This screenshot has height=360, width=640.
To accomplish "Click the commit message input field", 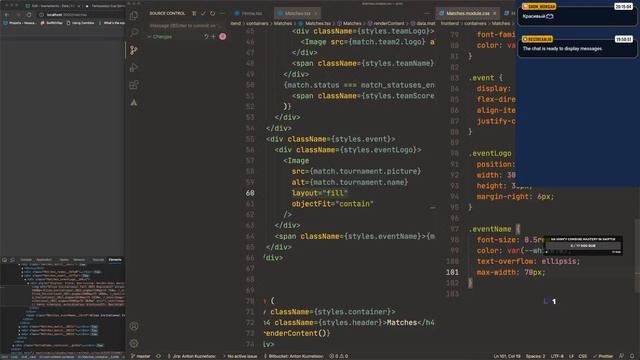I will (x=185, y=25).
